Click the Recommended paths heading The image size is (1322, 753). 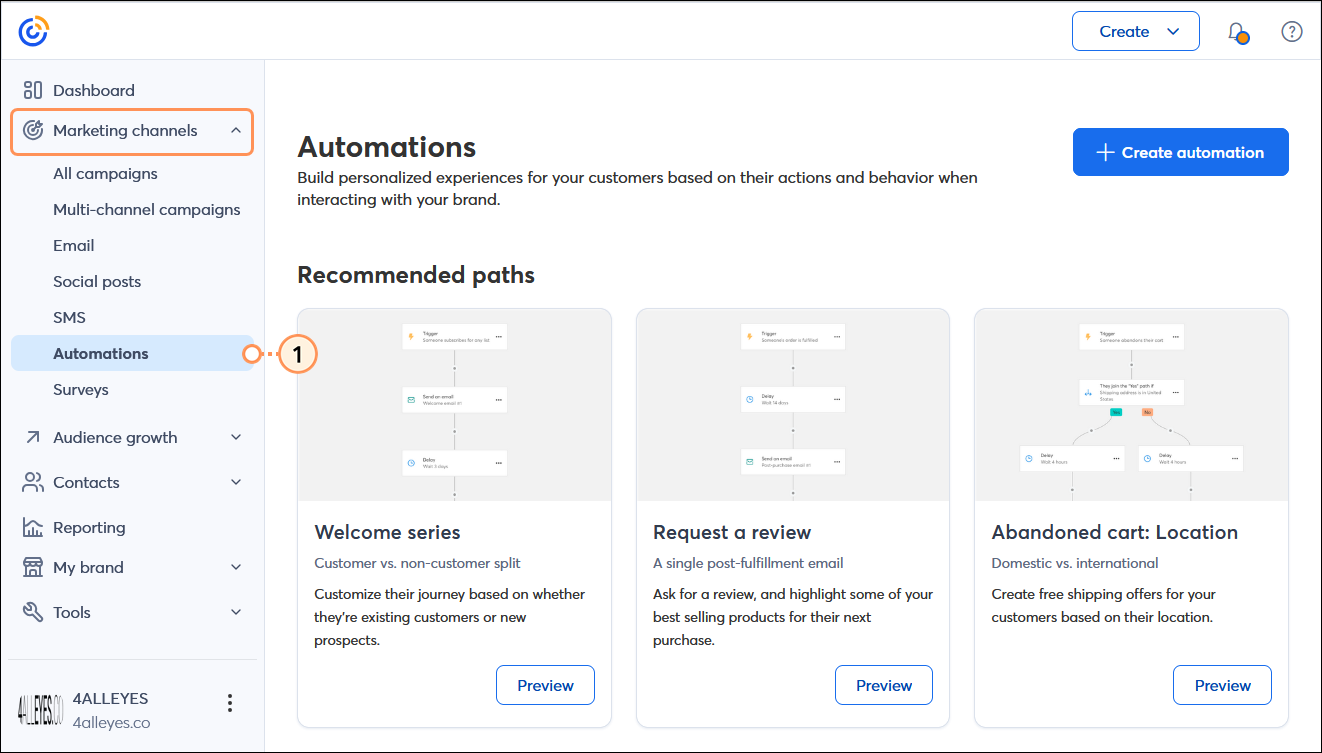[416, 275]
